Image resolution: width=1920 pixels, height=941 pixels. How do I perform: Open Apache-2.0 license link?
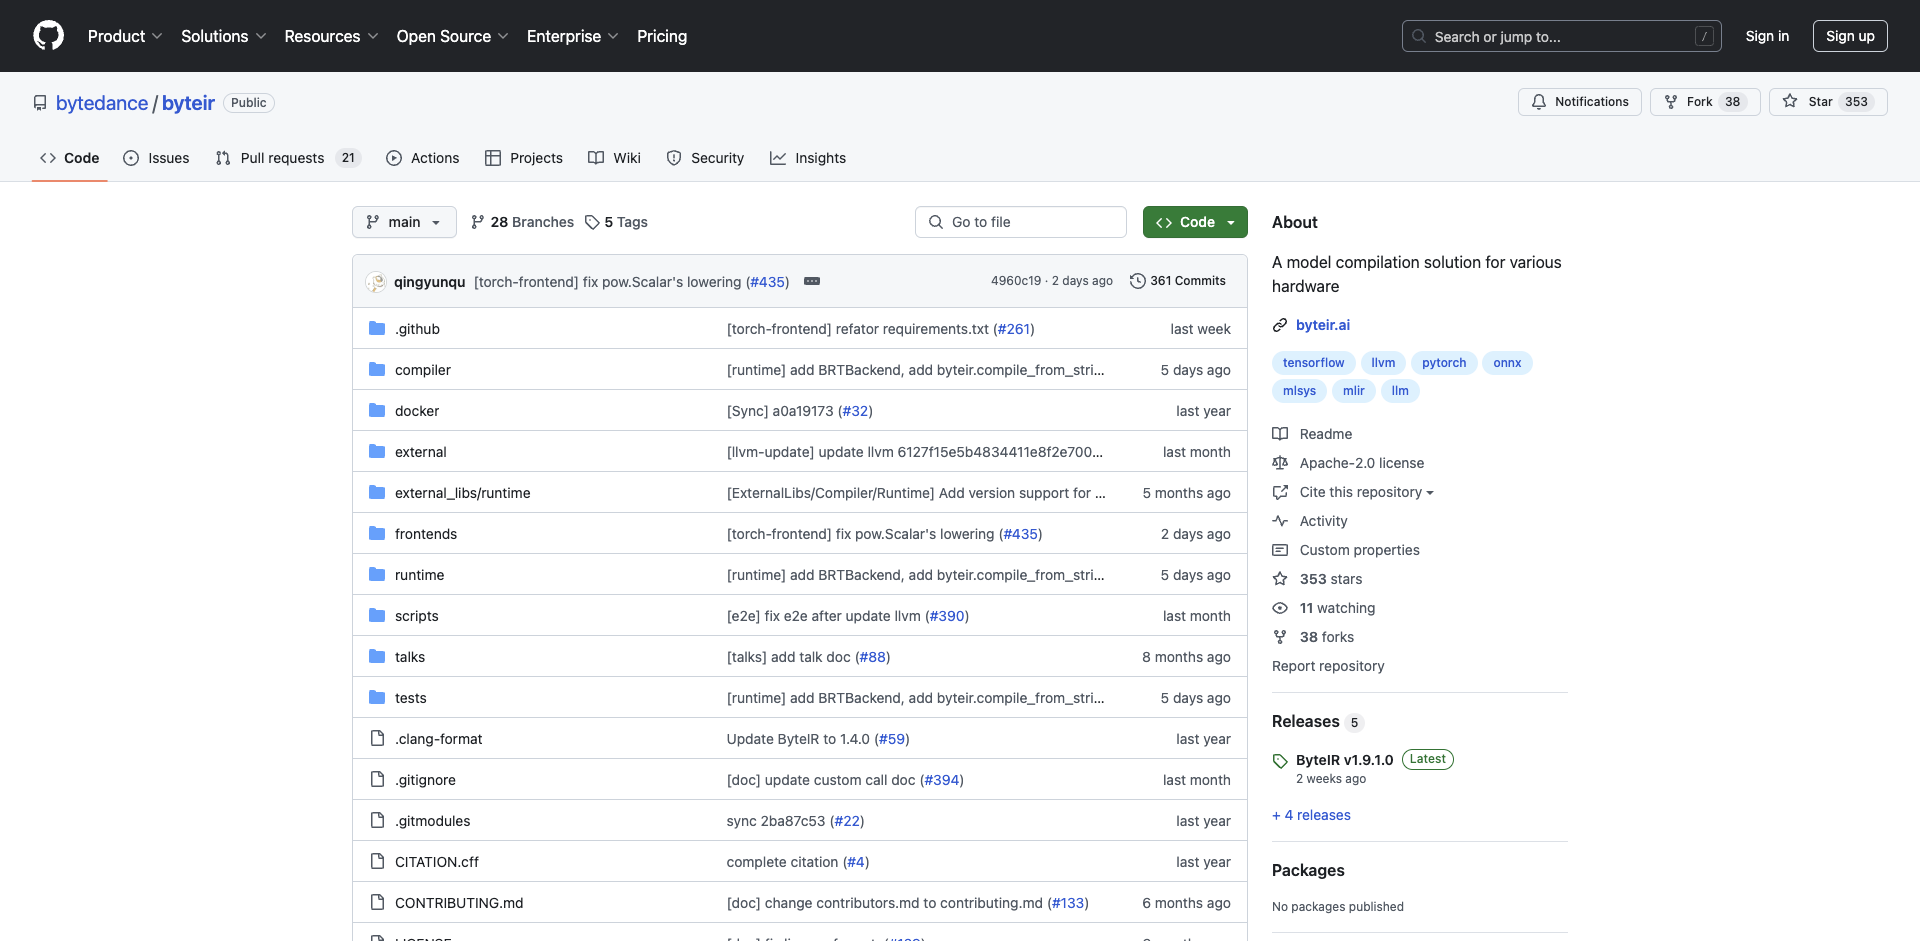coord(1361,463)
